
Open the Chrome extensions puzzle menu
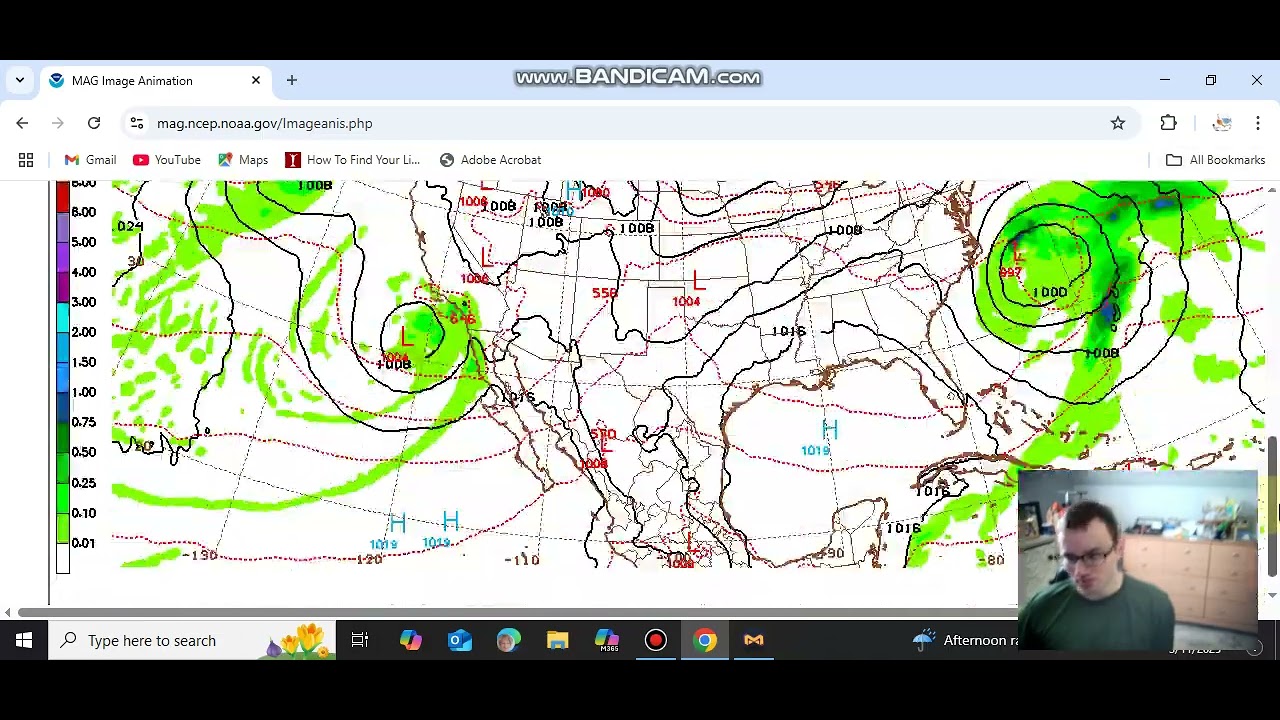click(1168, 123)
